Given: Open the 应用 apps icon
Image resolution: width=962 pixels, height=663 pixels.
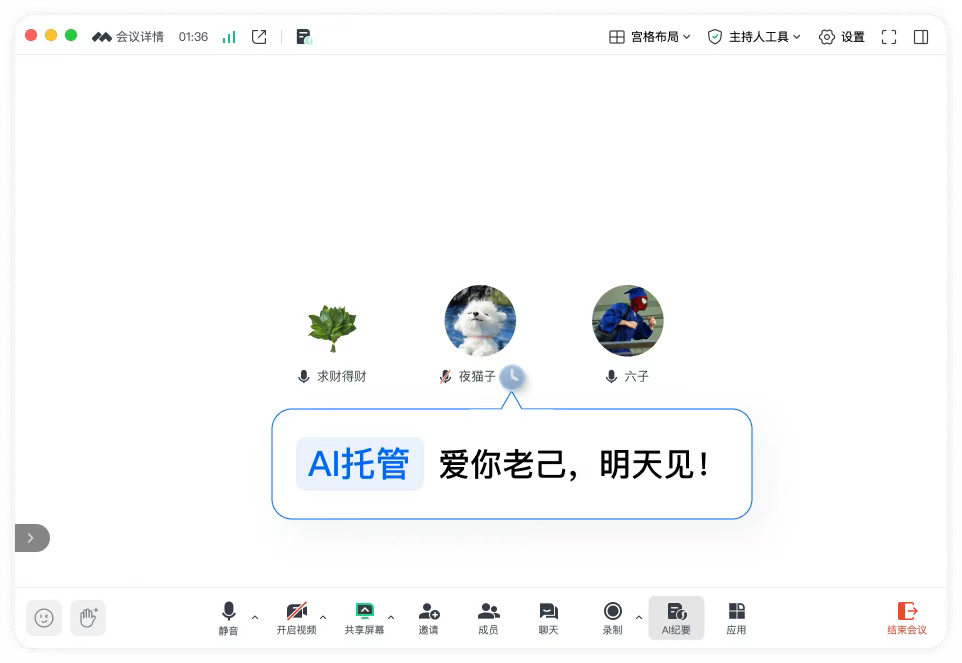Looking at the screenshot, I should (x=736, y=617).
